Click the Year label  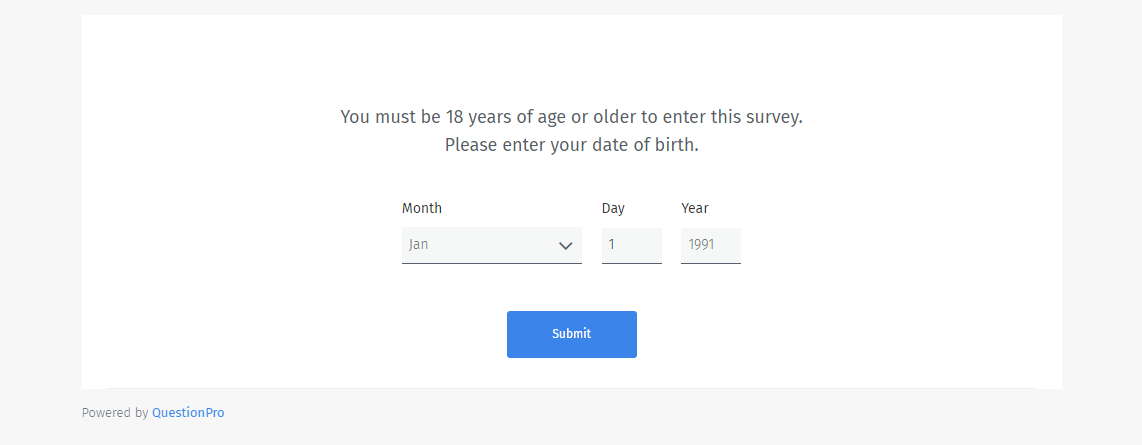[x=694, y=208]
